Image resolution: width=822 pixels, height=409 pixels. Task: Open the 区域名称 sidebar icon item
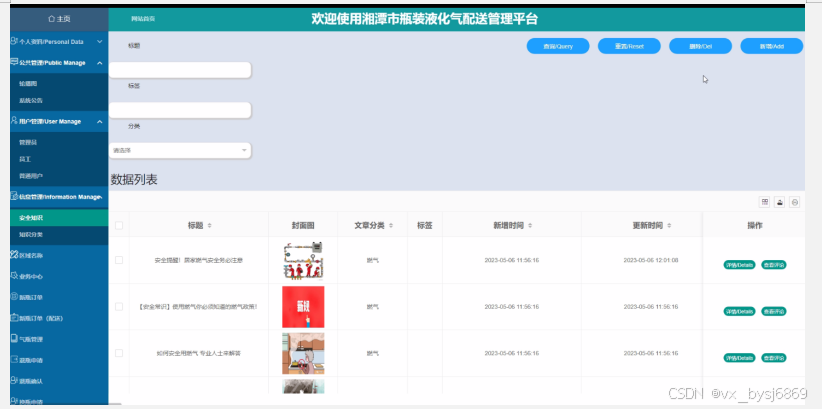coord(14,255)
